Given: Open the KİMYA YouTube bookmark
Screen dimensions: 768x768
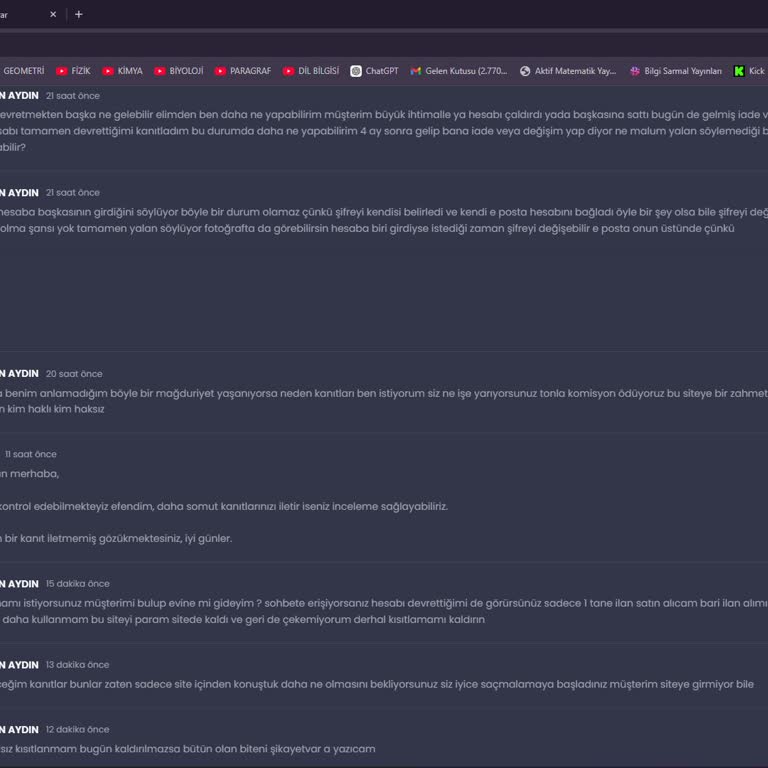Looking at the screenshot, I should point(122,71).
